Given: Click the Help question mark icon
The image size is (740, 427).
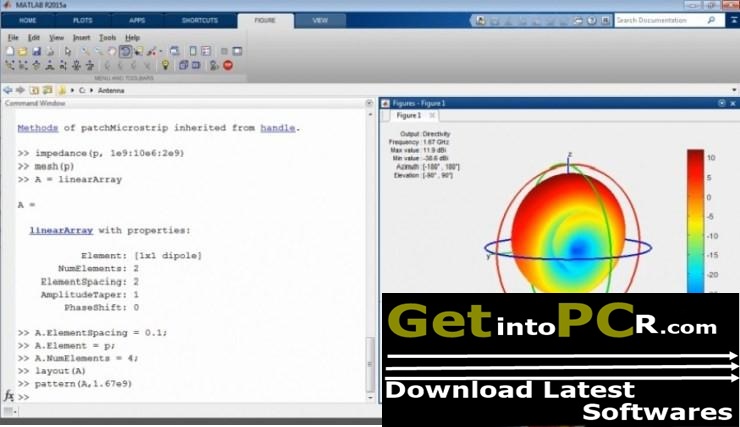Looking at the screenshot, I should point(592,20).
